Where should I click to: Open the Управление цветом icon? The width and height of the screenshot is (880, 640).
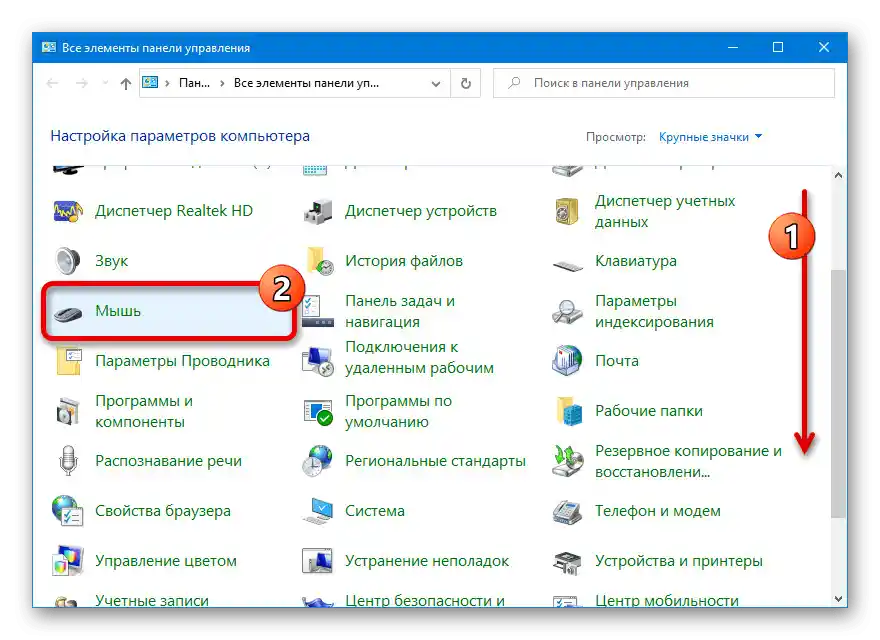[68, 561]
